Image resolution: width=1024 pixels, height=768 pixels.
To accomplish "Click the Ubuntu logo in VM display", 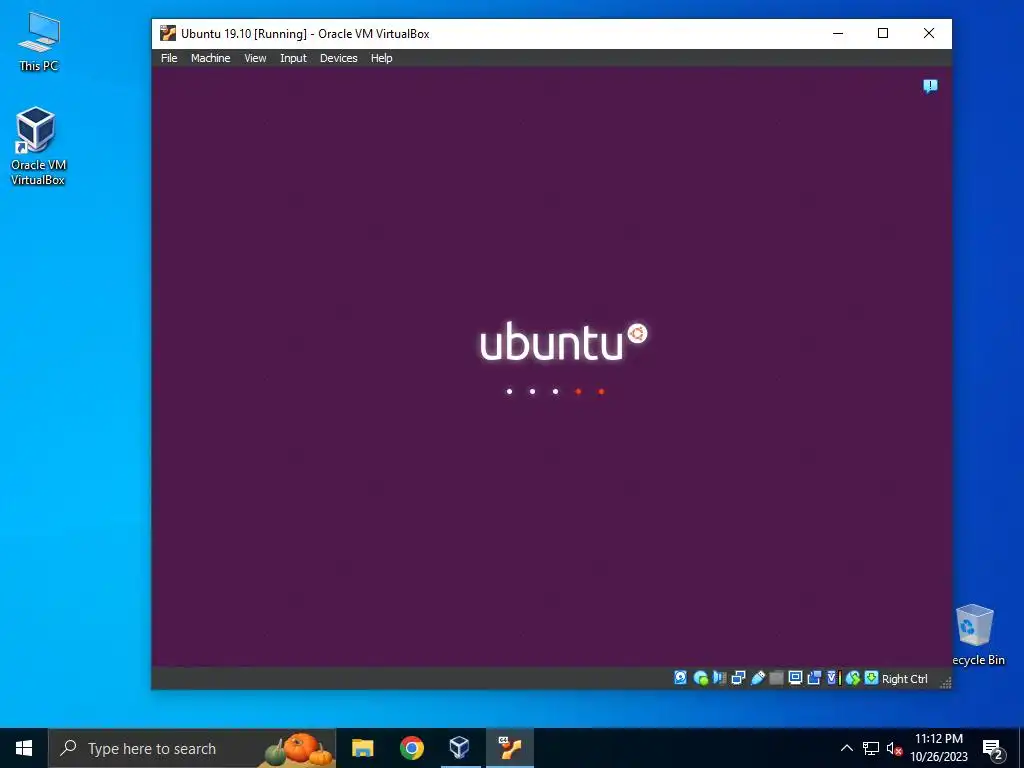I will 563,341.
